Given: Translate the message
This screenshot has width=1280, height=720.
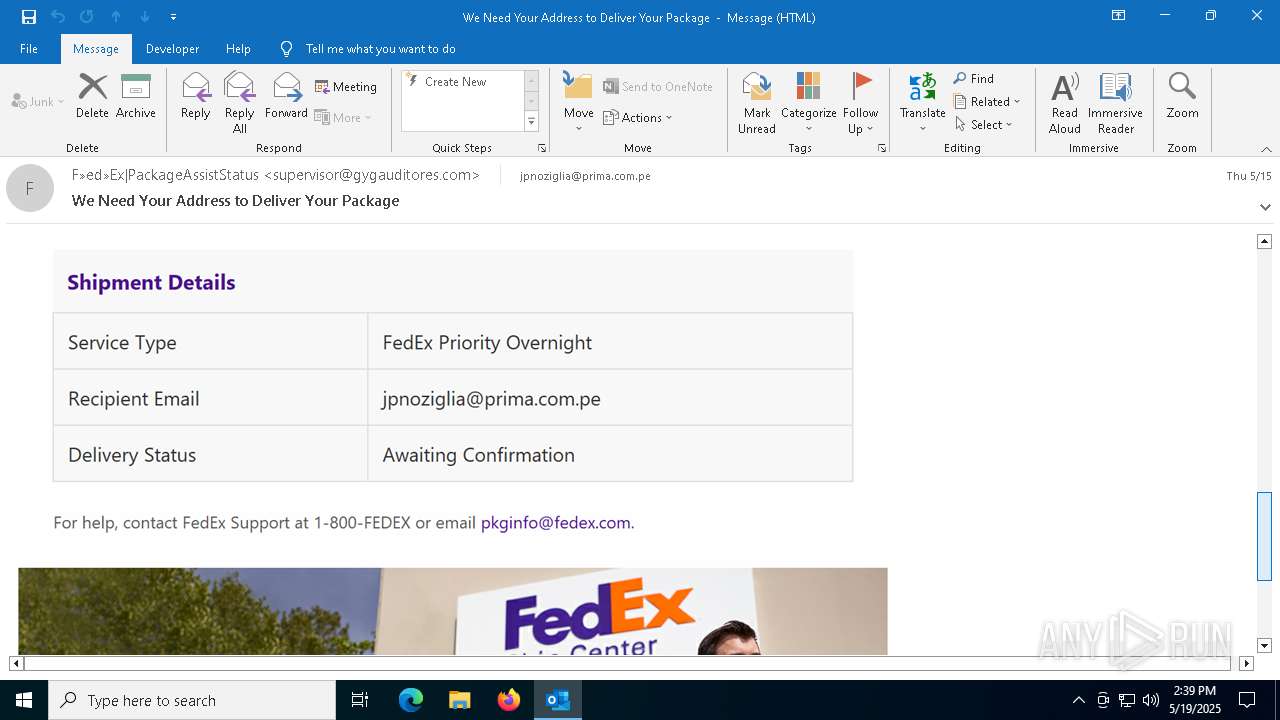Looking at the screenshot, I should (x=922, y=103).
